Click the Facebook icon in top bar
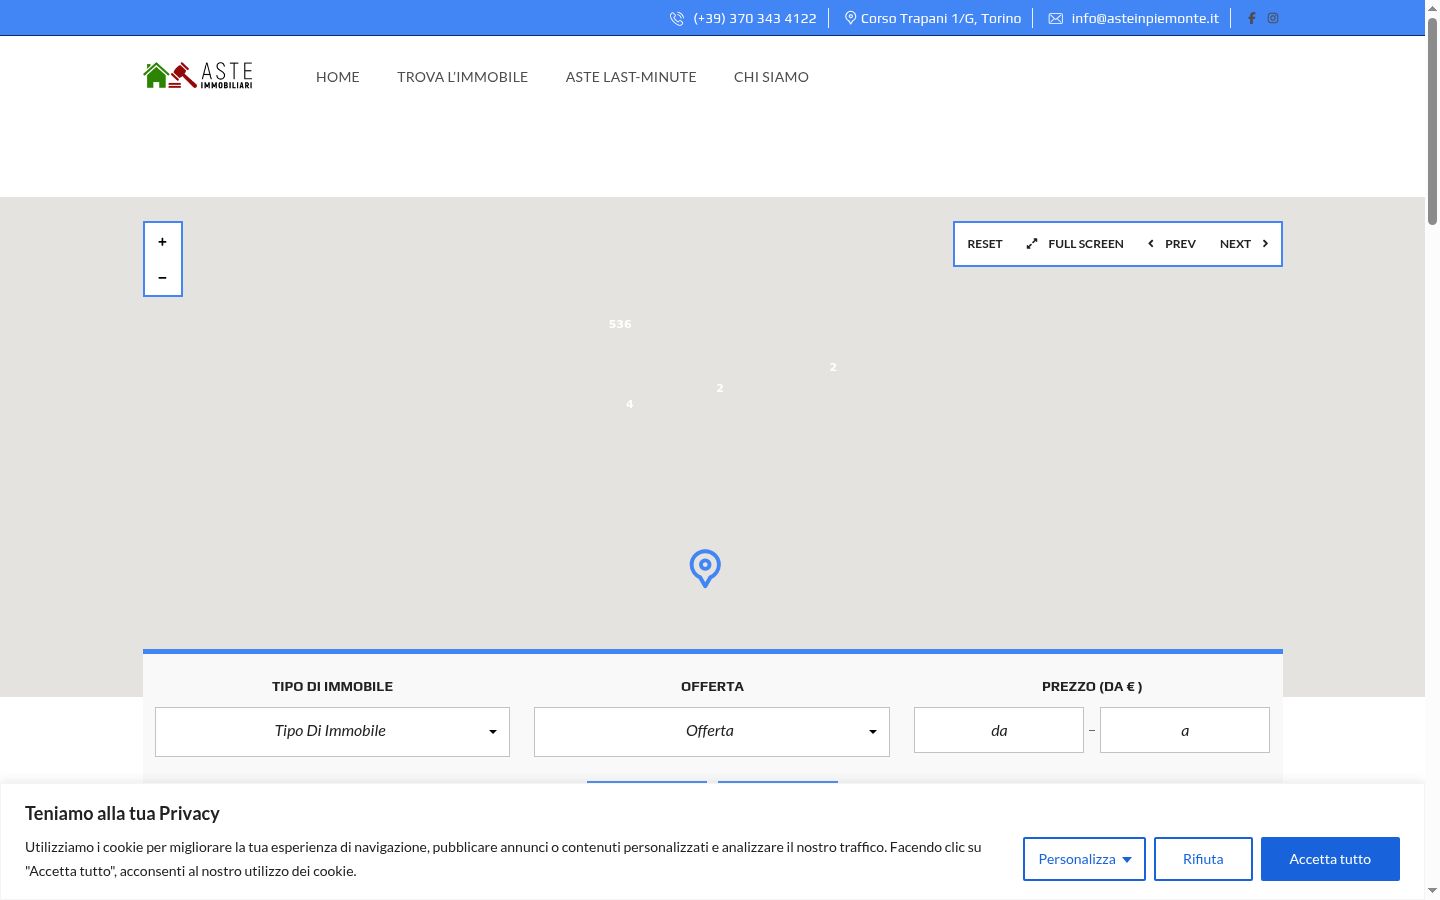Screen dimensions: 1440x900 [1251, 18]
